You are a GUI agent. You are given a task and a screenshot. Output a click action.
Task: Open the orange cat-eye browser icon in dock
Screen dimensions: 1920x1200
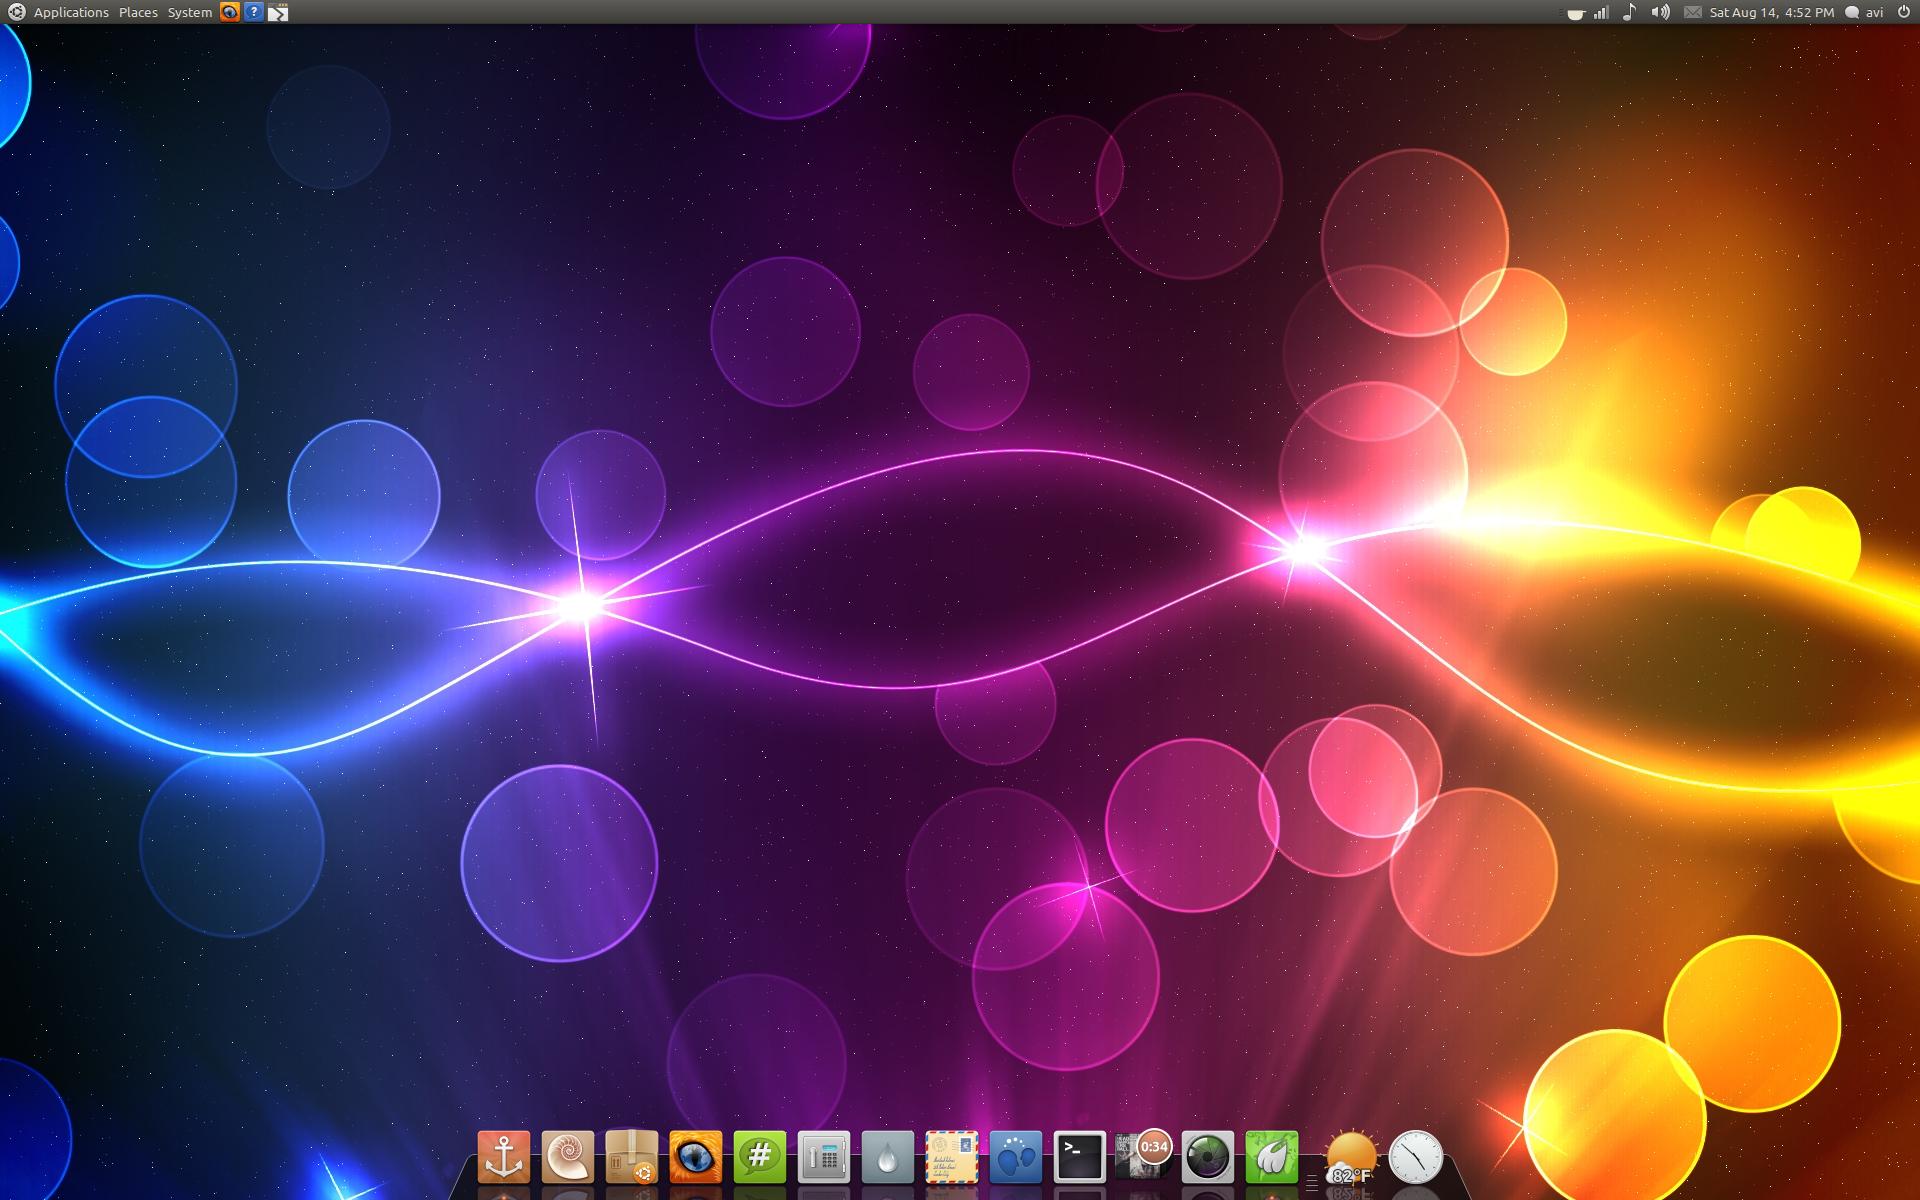pyautogui.click(x=695, y=1157)
